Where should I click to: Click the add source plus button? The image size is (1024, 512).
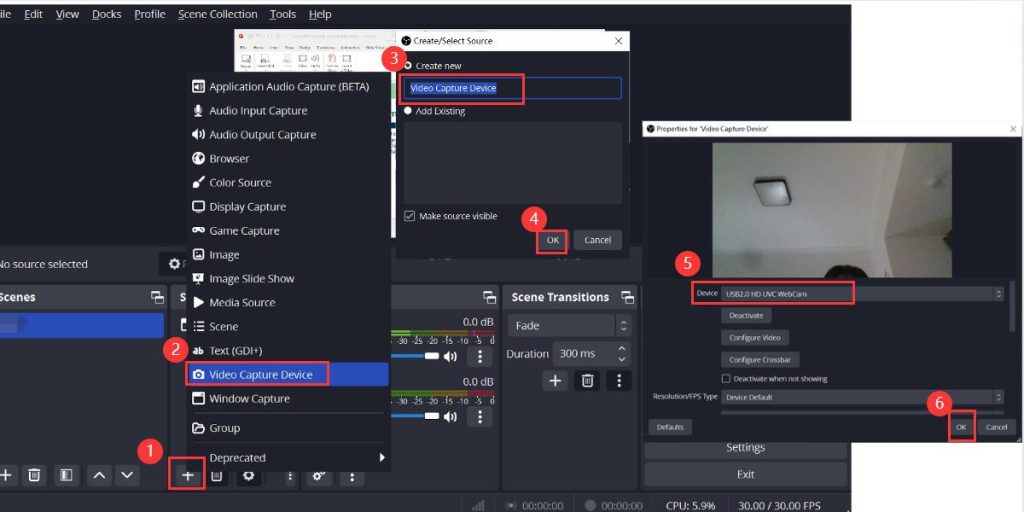(187, 475)
